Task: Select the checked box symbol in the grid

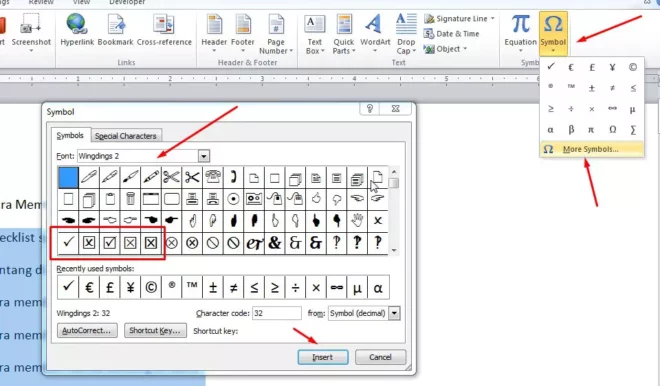Action: coord(109,242)
